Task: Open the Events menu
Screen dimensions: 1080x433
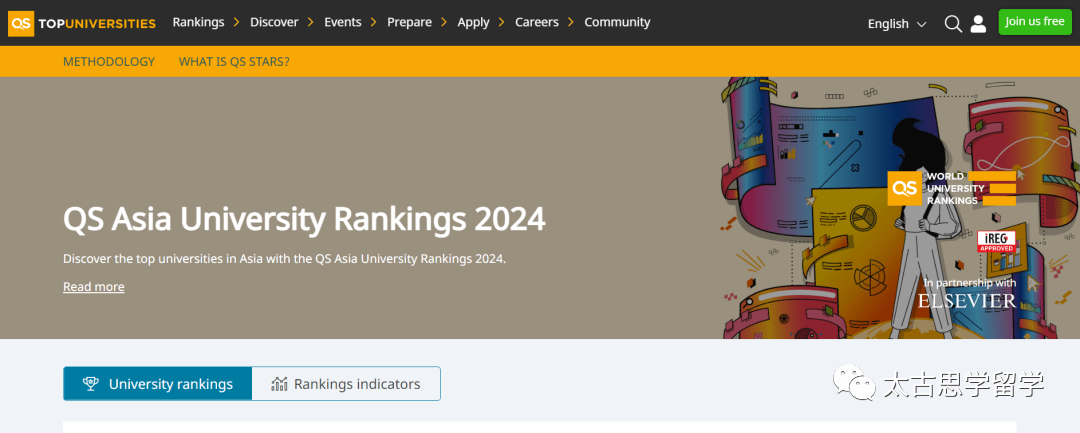Action: (x=343, y=22)
